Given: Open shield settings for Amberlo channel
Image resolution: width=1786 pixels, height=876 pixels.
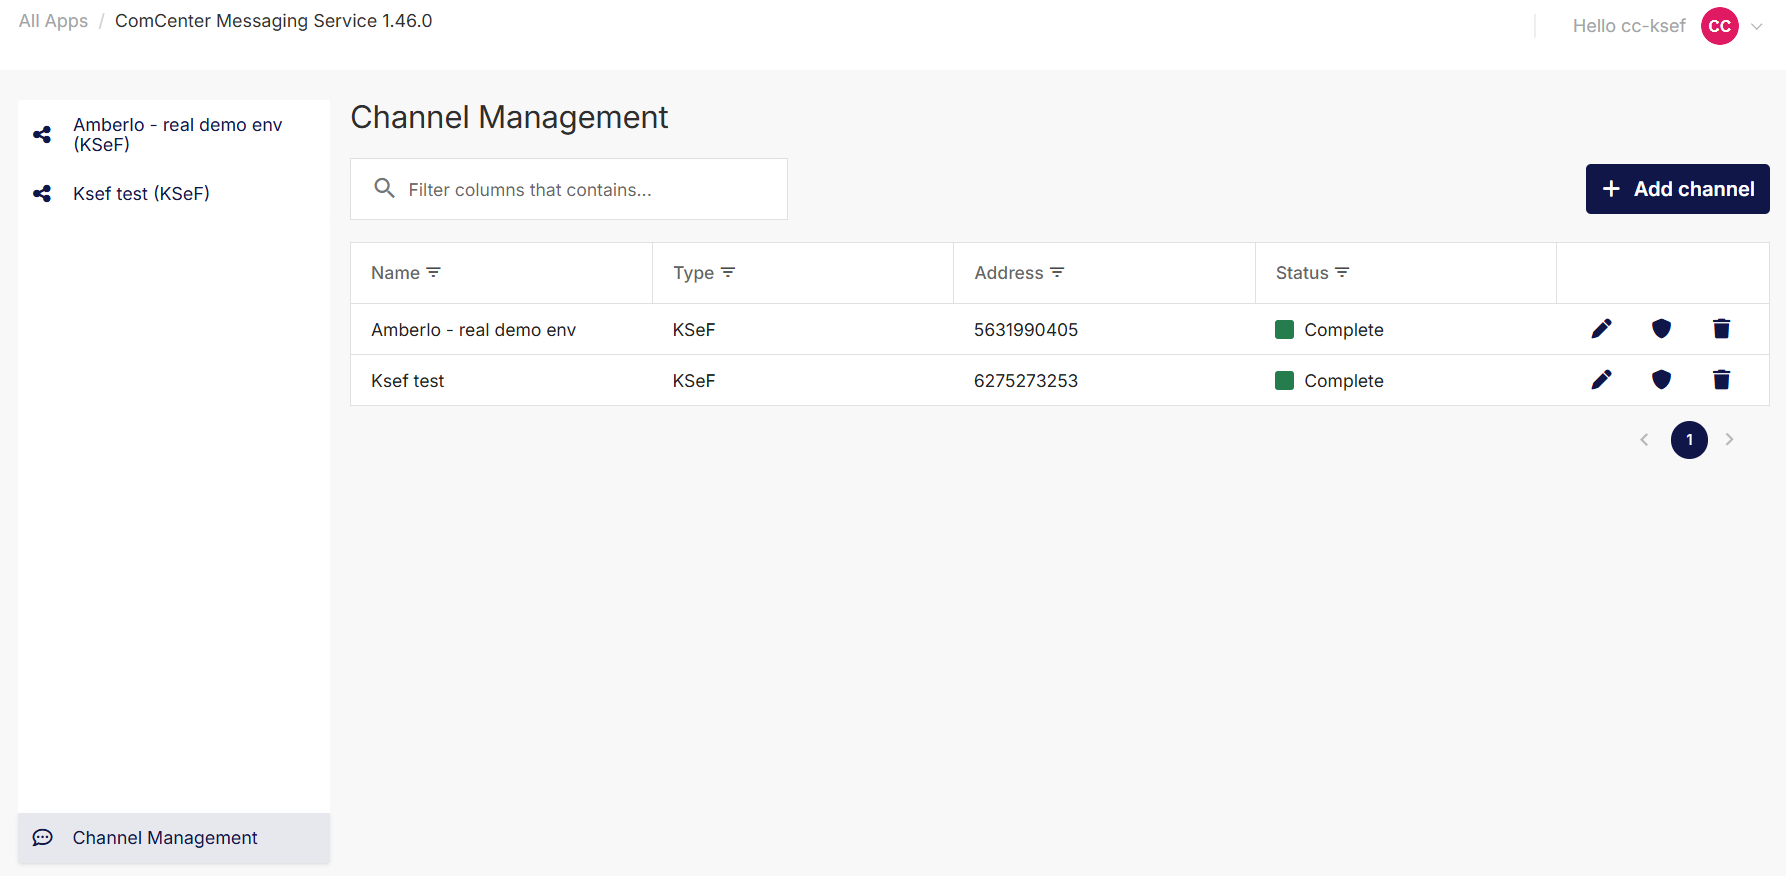Looking at the screenshot, I should click(x=1661, y=329).
